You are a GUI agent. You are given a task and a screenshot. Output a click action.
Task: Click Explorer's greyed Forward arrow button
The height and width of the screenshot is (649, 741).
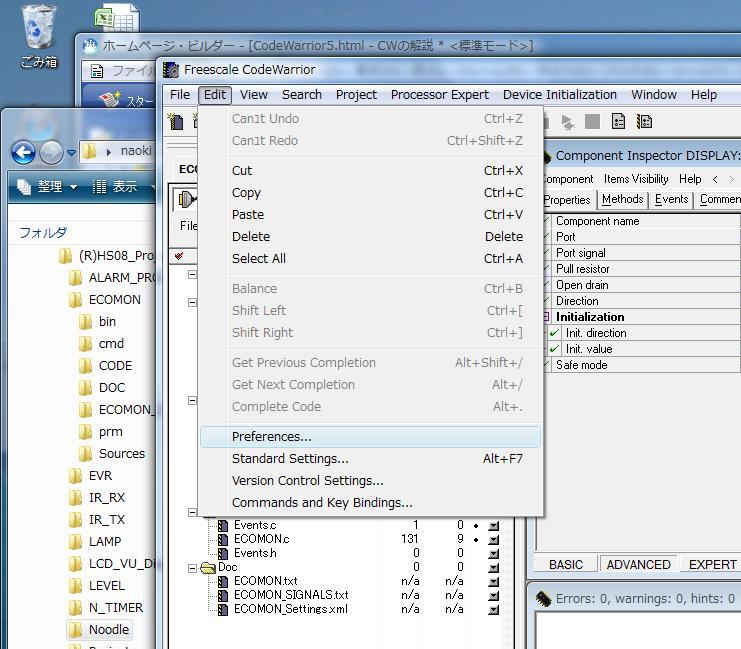click(51, 152)
